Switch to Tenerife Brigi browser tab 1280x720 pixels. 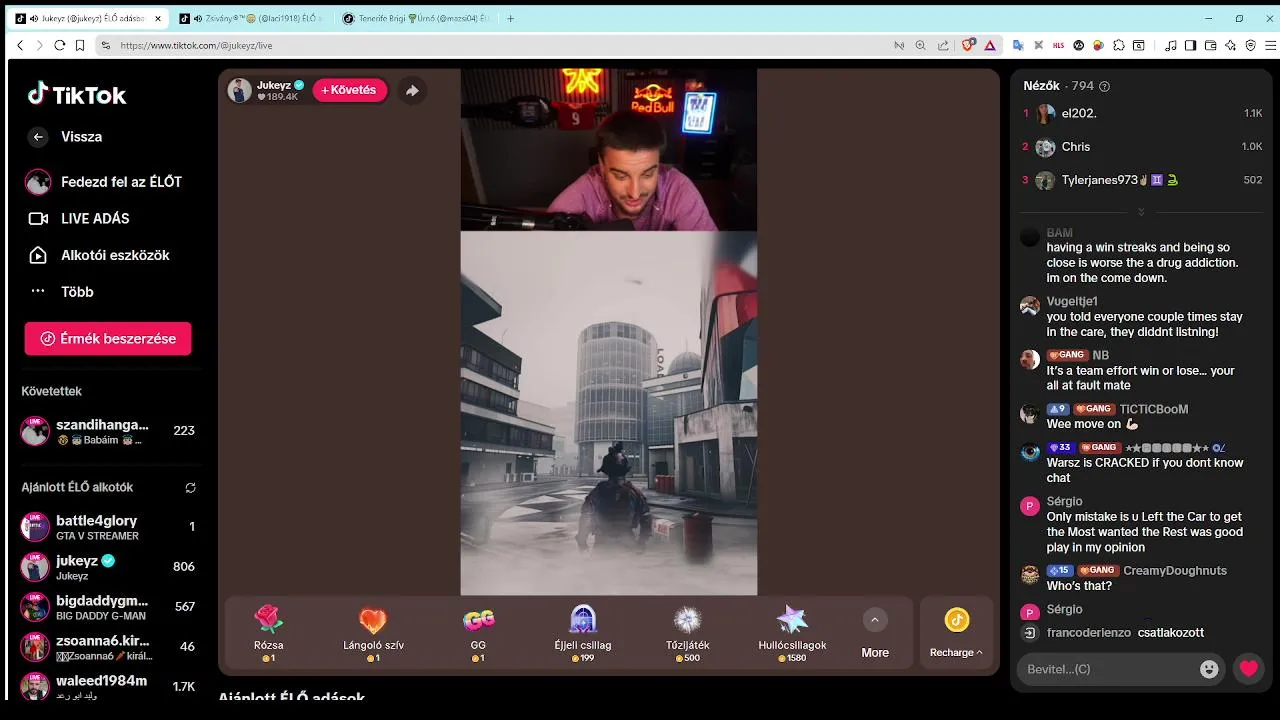[x=416, y=18]
